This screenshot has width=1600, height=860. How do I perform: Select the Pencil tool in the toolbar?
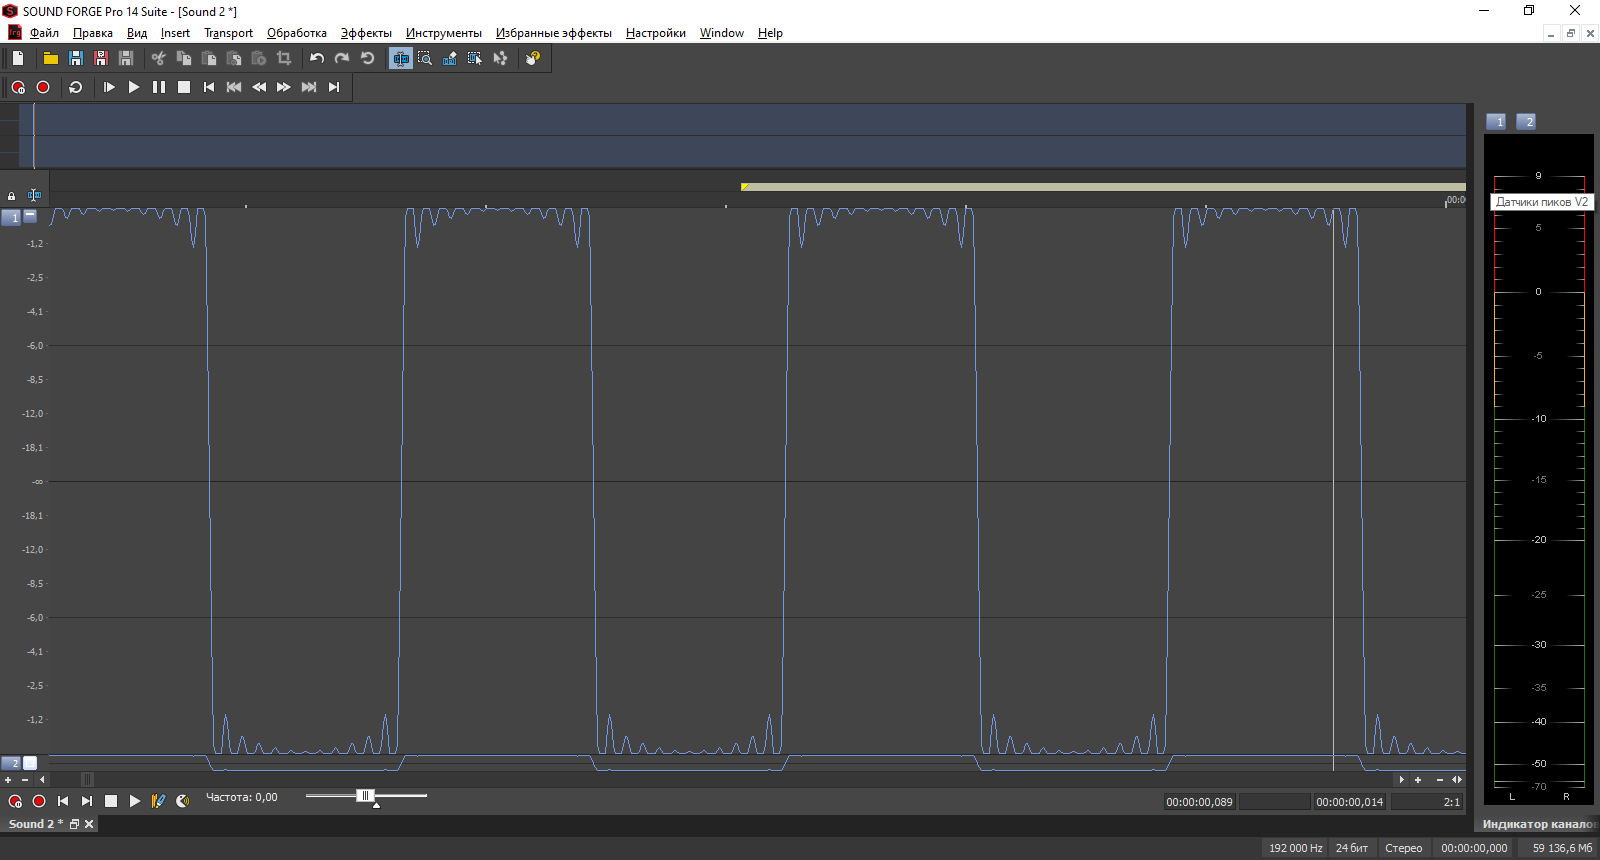point(450,59)
